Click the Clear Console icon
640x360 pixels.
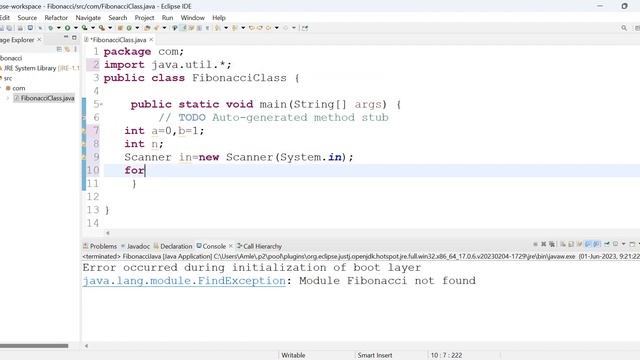(x=563, y=244)
